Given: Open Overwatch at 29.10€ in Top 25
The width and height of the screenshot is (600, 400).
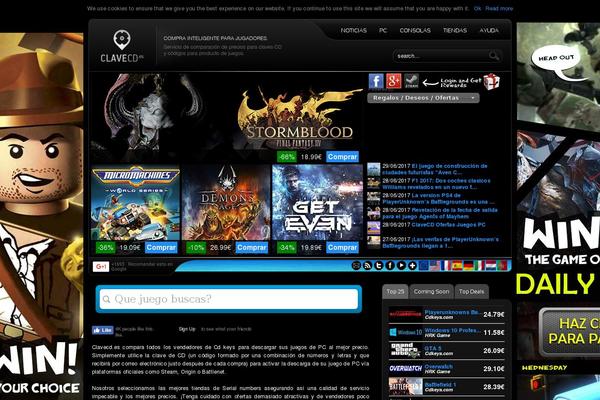Looking at the screenshot, I should click(447, 369).
